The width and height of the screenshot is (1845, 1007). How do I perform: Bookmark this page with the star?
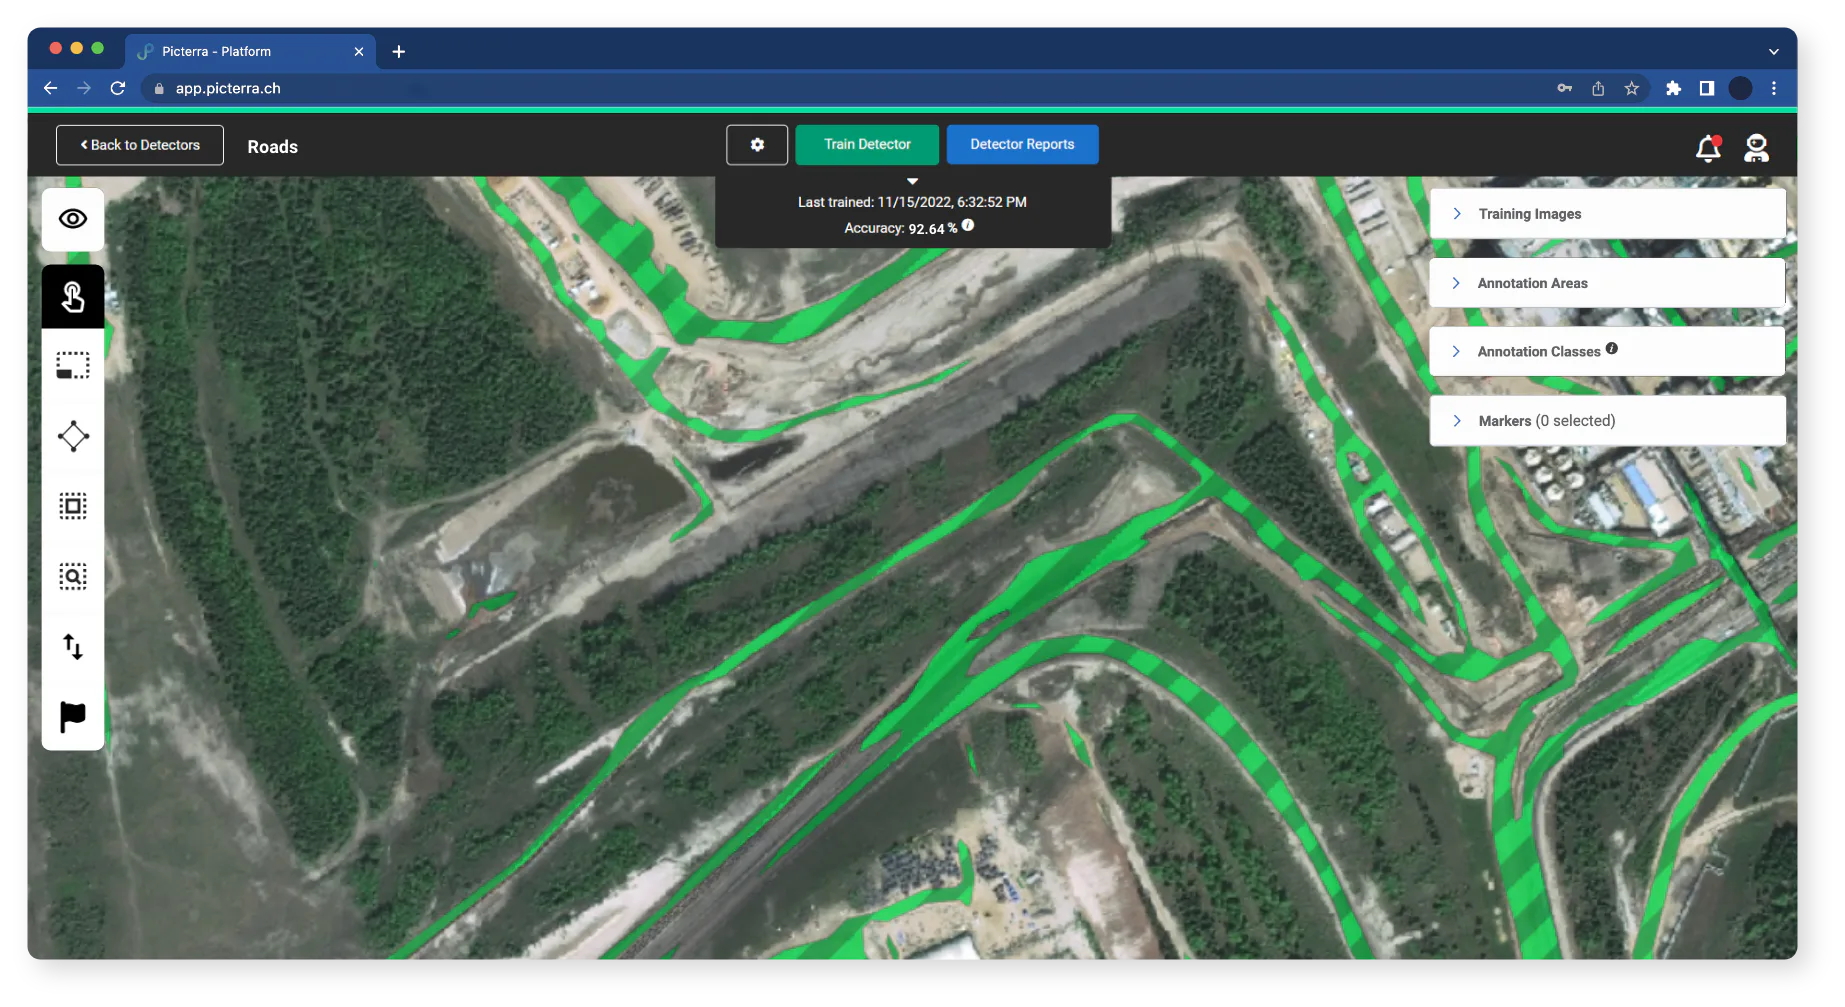(1632, 88)
